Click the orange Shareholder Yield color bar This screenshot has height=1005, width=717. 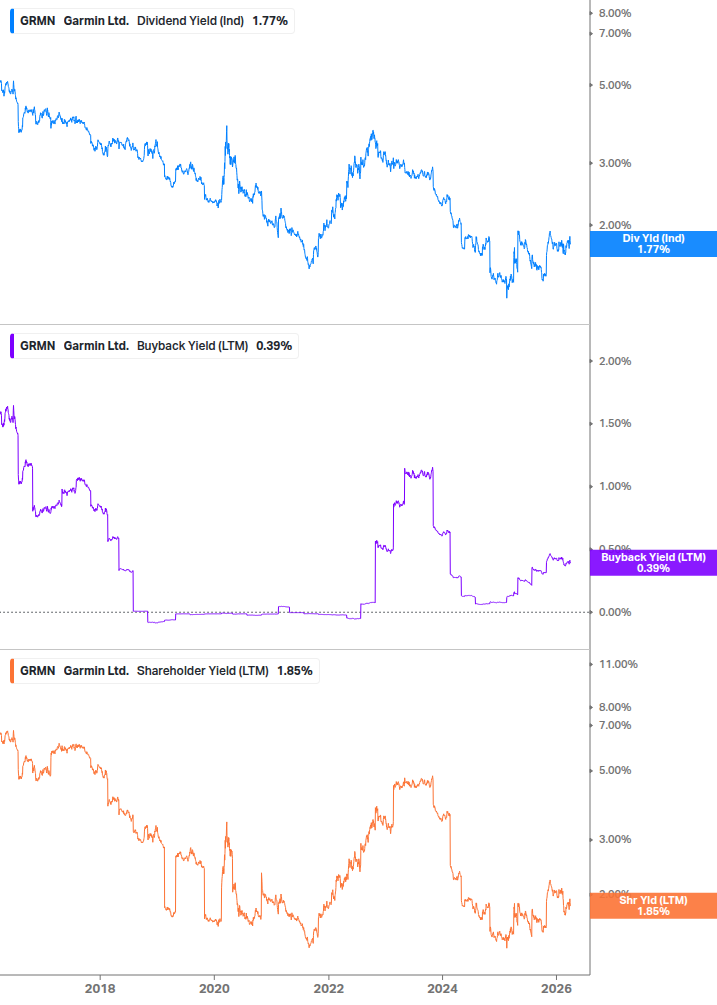tap(12, 670)
